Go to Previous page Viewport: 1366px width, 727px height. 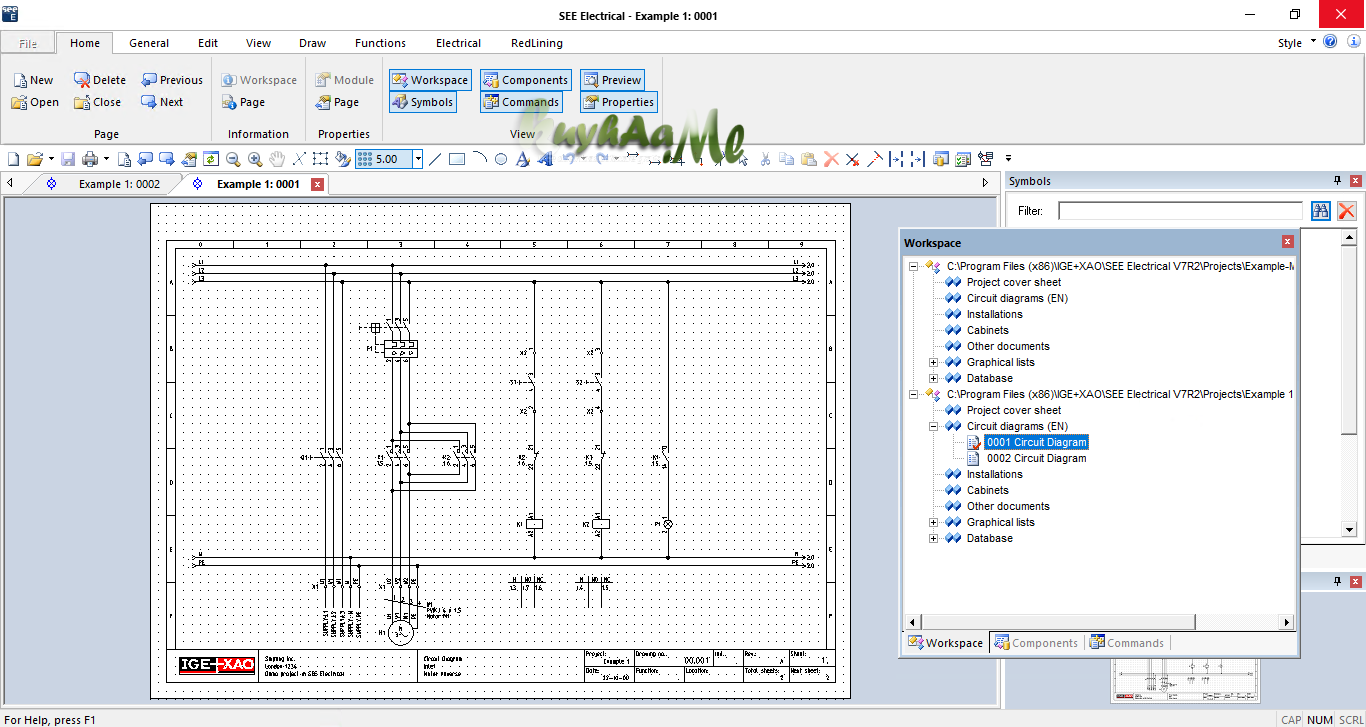pyautogui.click(x=172, y=80)
